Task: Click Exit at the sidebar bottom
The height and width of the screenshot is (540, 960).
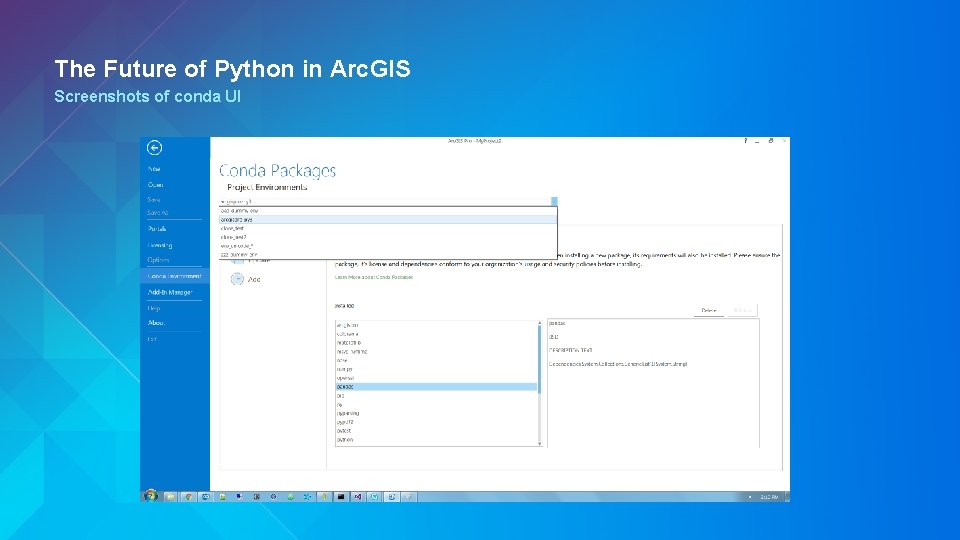Action: (x=152, y=339)
